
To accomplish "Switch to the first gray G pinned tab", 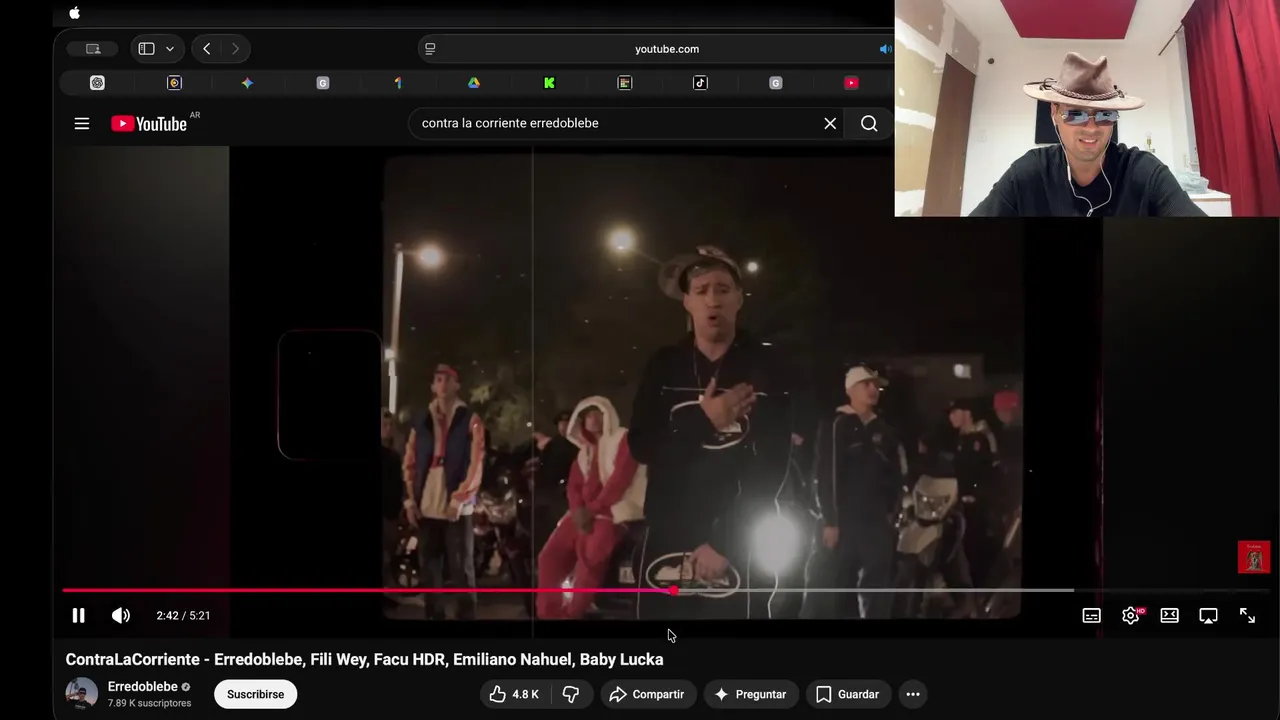I will pos(323,83).
